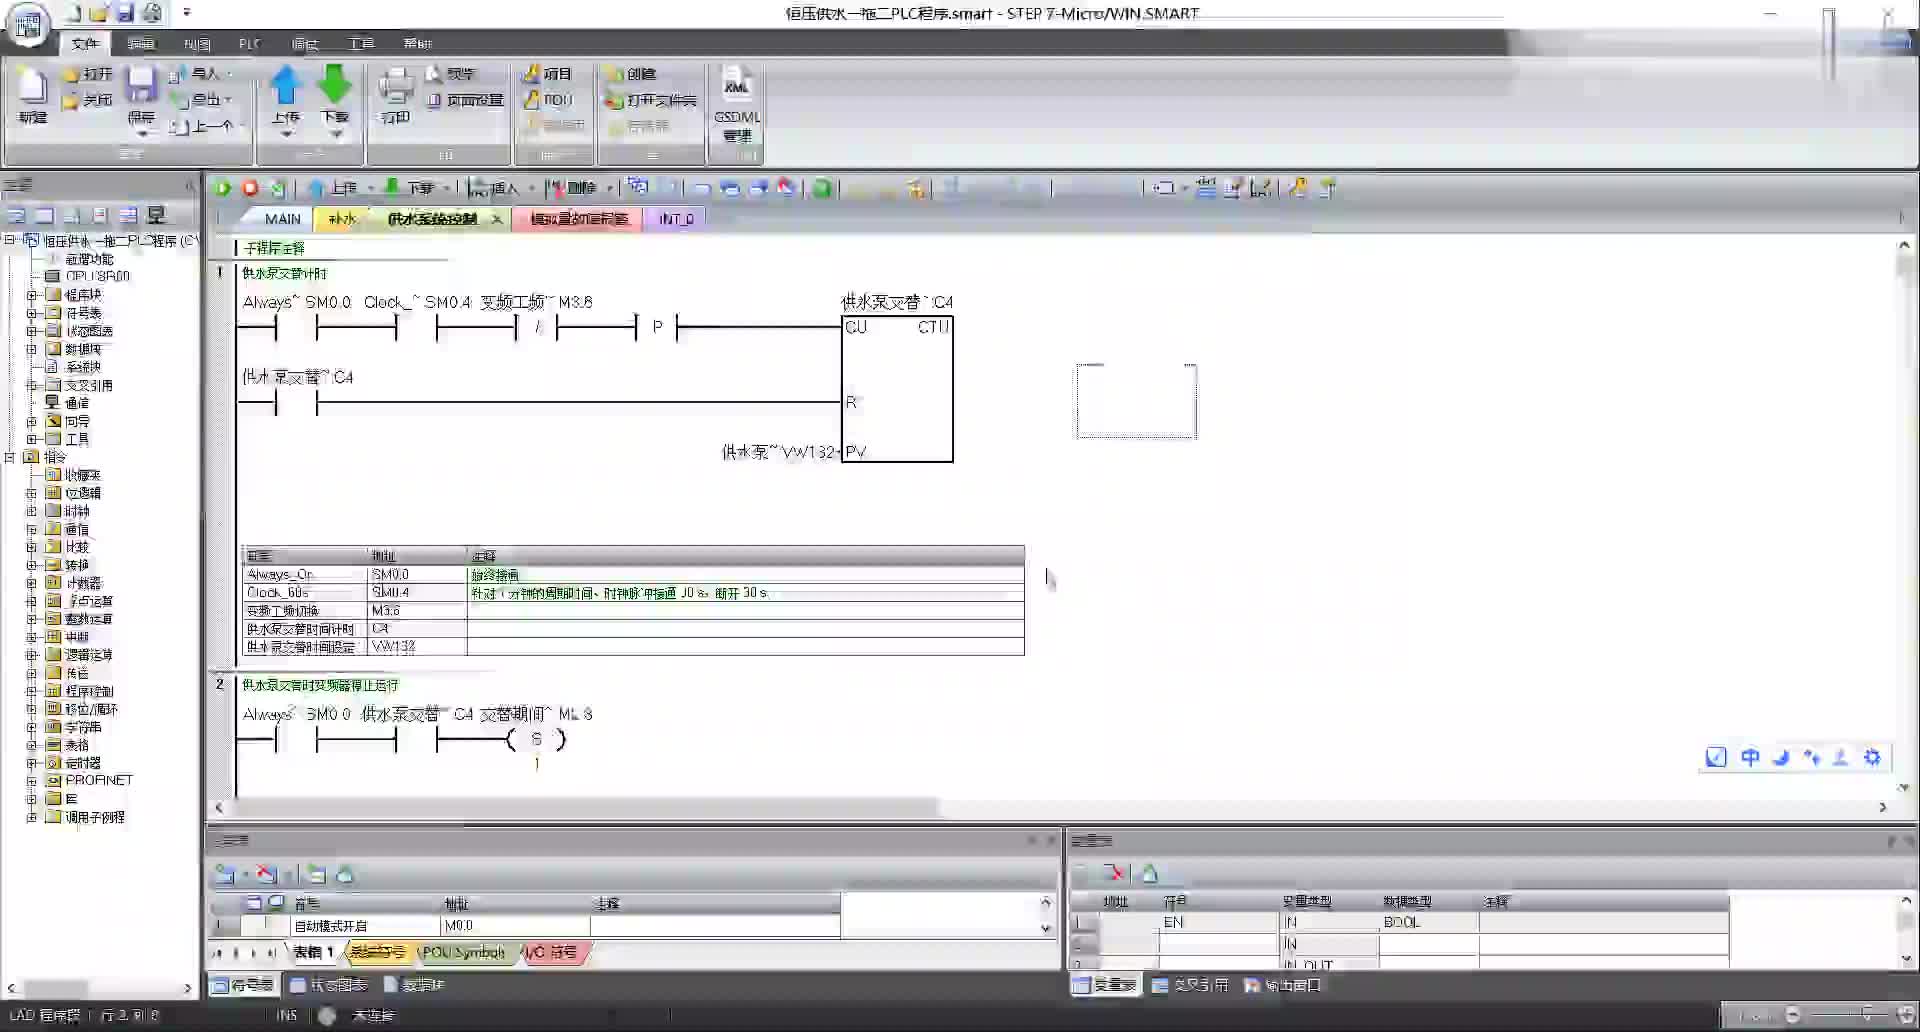Expand the Symbol Table tree node
Viewport: 1920px width, 1032px height.
[x=32, y=313]
